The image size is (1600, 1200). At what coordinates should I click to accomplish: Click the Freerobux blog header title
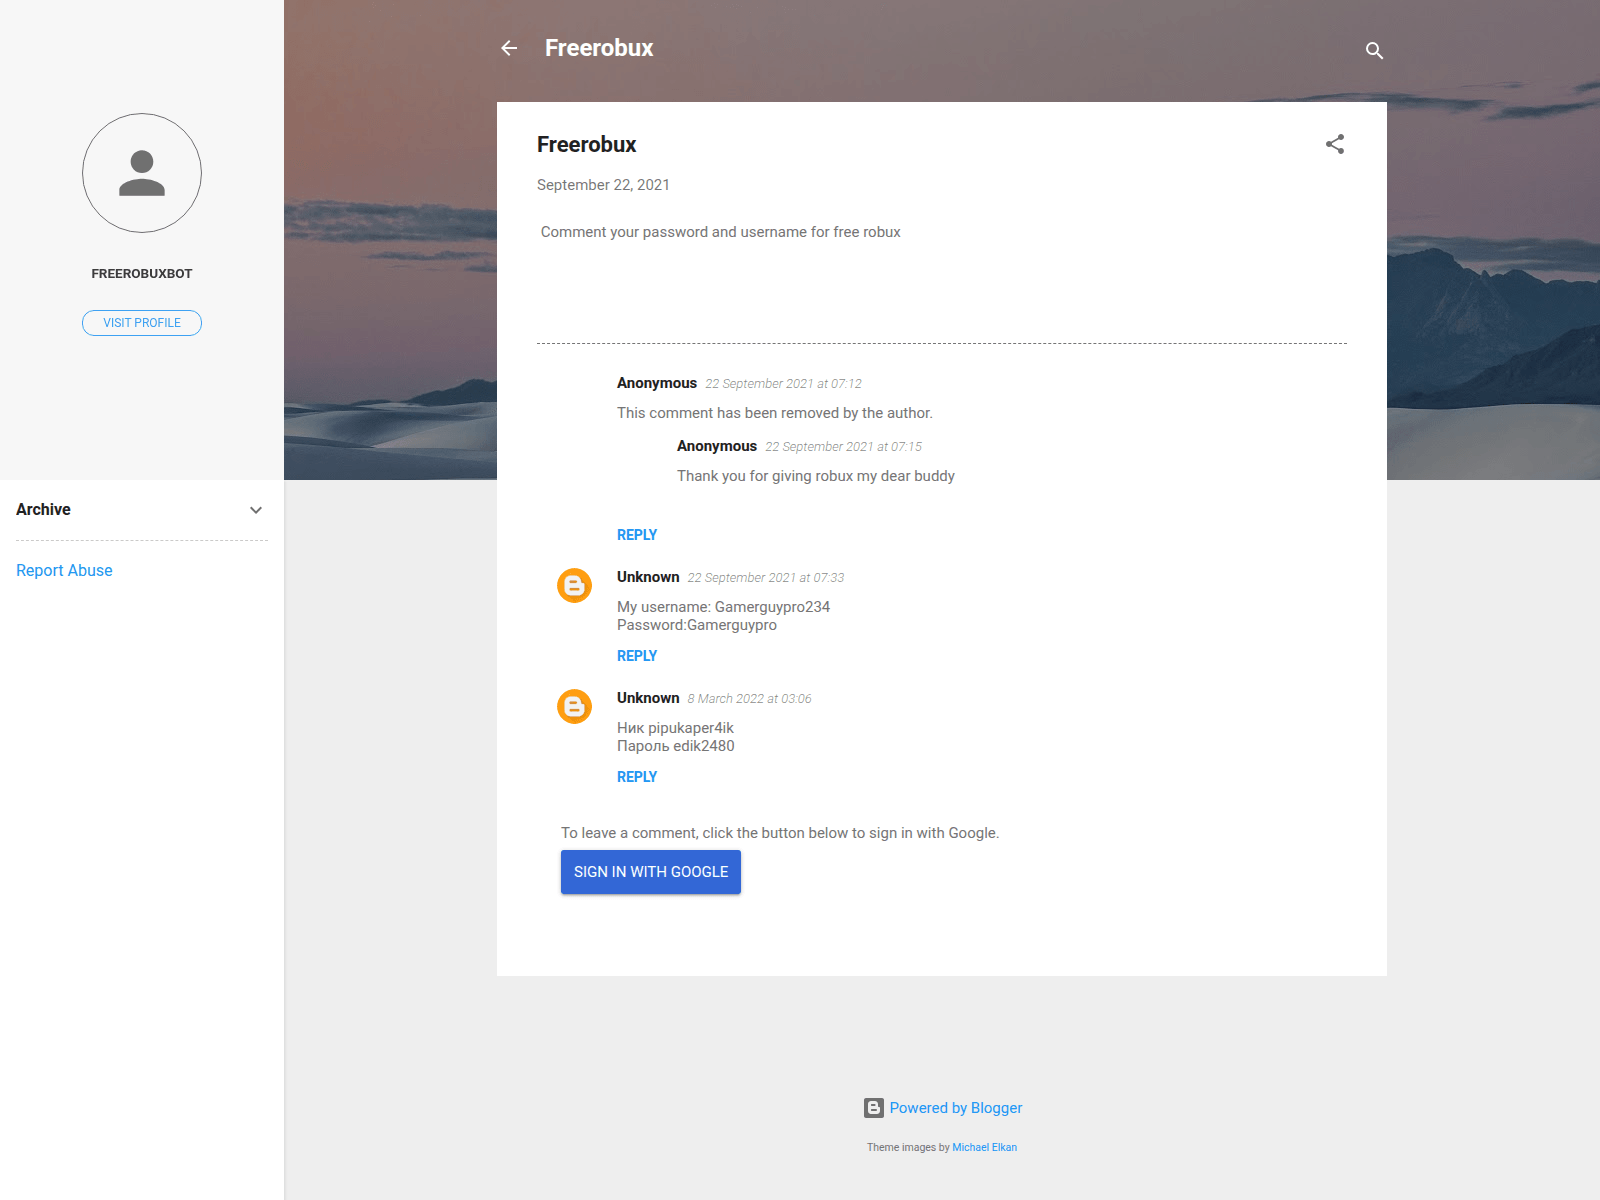[x=599, y=48]
